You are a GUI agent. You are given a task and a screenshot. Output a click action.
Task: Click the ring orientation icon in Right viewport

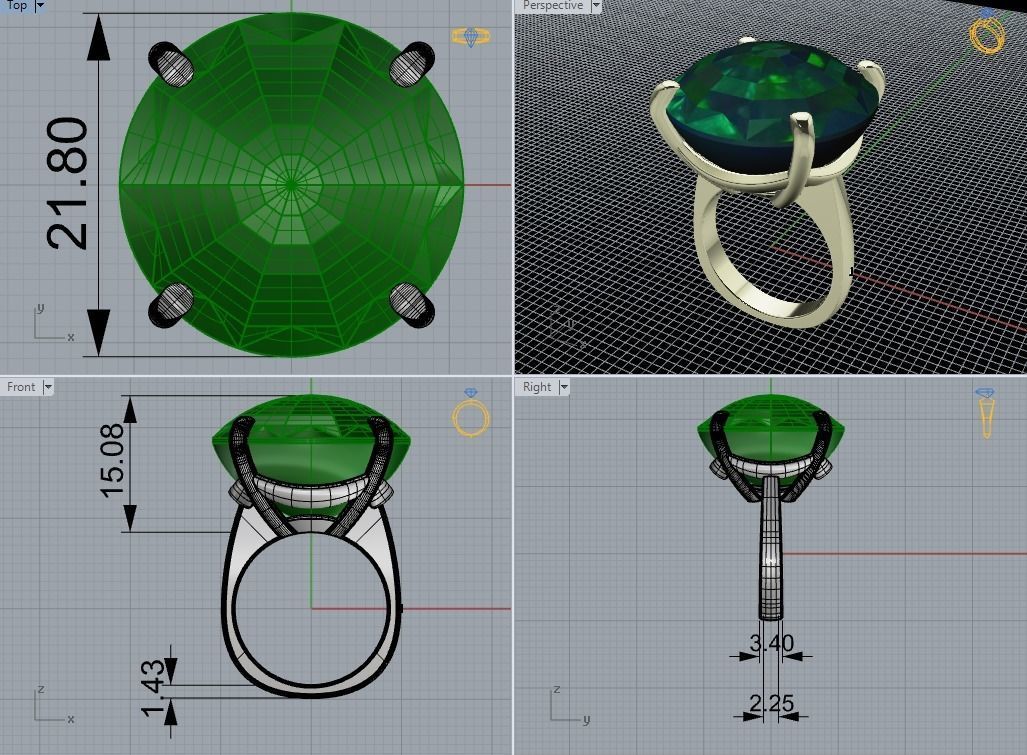coord(986,413)
